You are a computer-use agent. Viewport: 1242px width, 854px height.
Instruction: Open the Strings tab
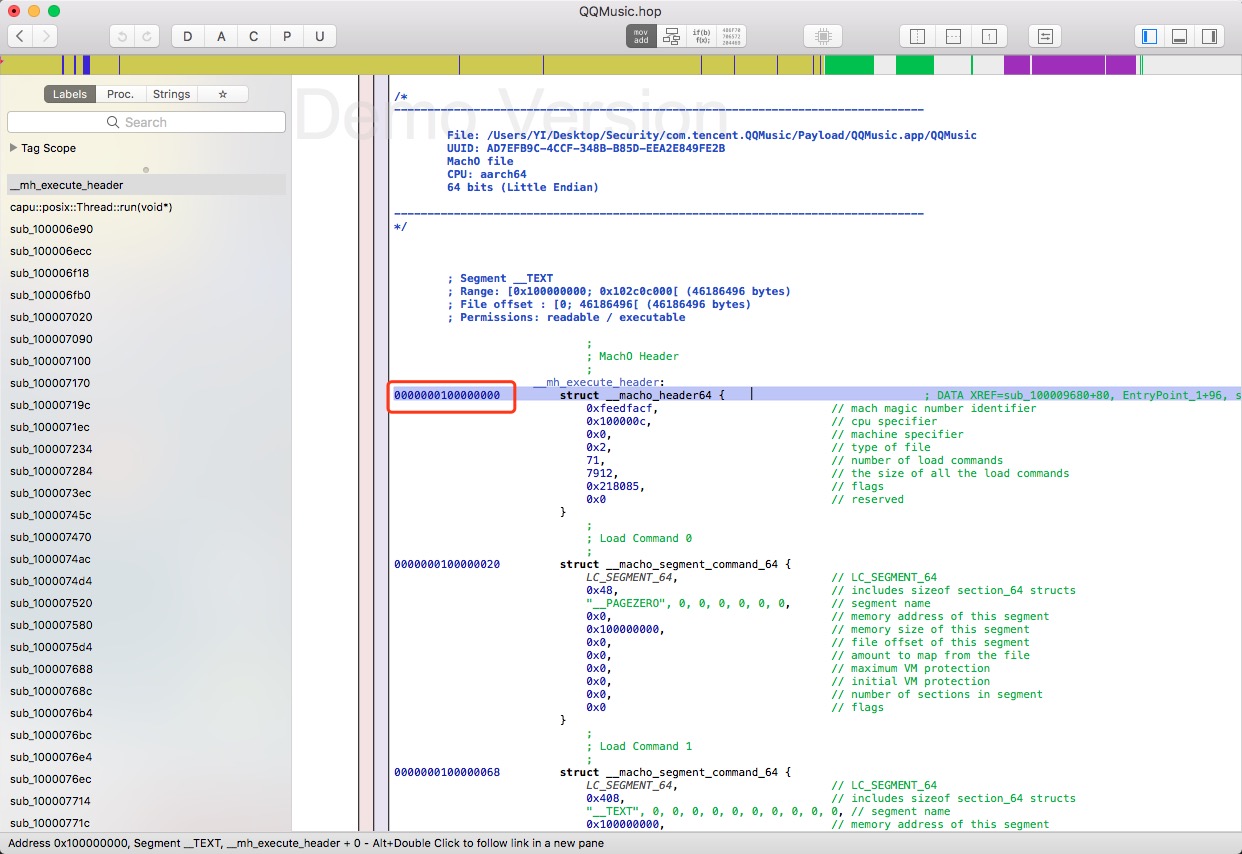(x=171, y=94)
